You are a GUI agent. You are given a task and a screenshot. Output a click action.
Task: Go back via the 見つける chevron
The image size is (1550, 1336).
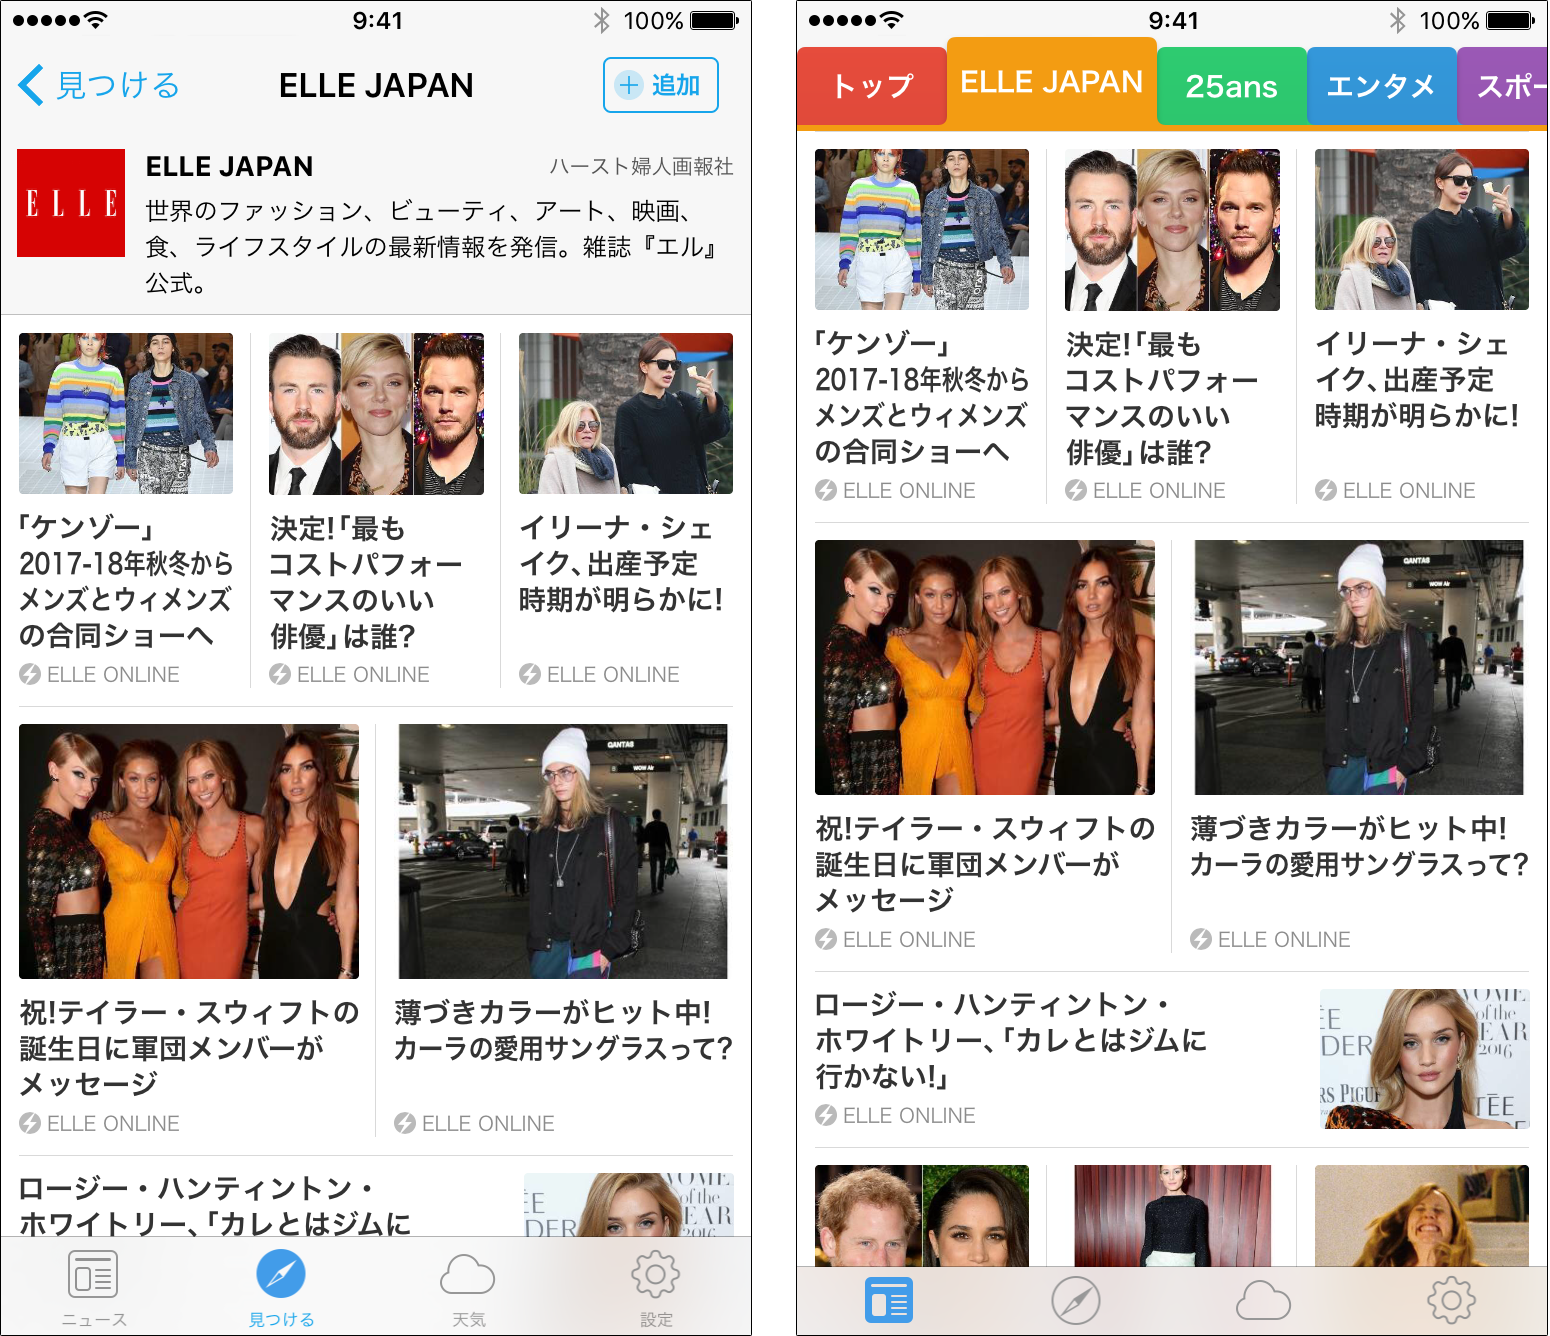click(99, 85)
